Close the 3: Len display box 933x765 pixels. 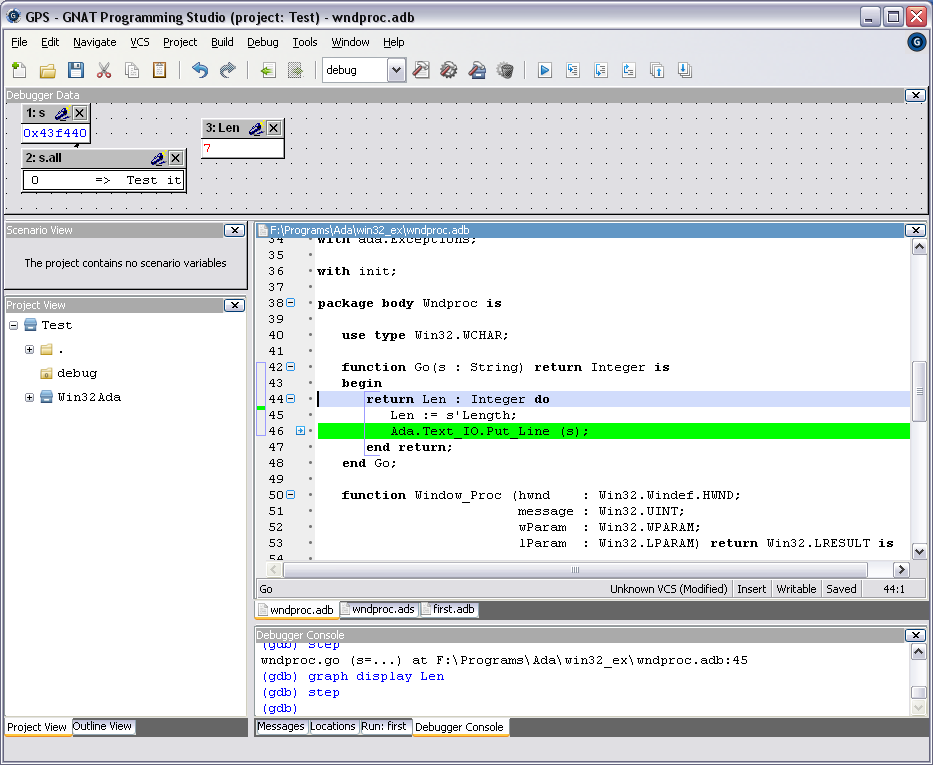[x=273, y=128]
